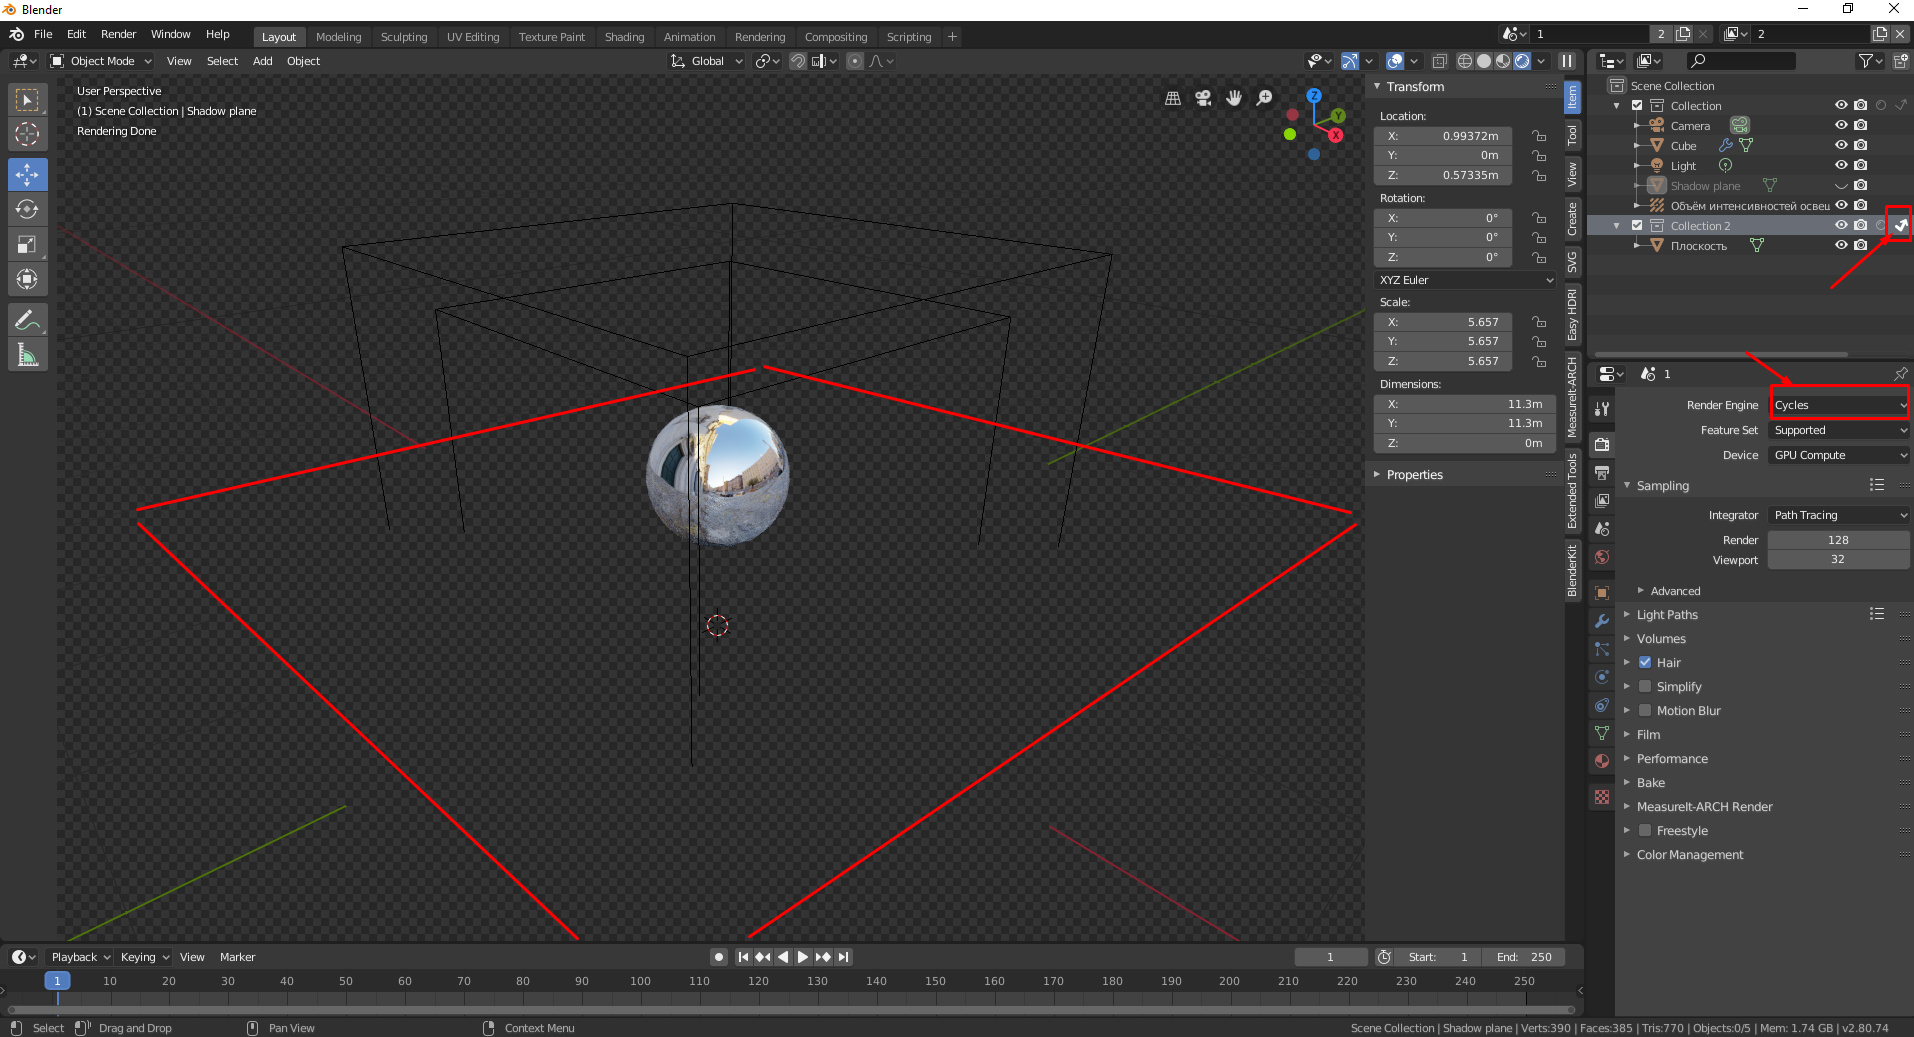Click the play animation button
Viewport: 1914px width, 1037px height.
802,957
